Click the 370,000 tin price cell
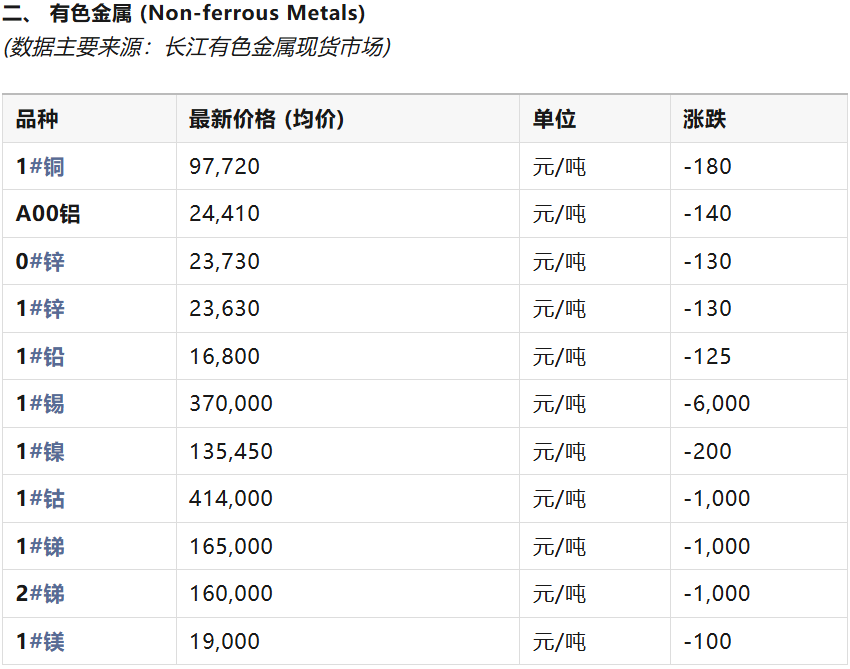Viewport: 850px width, 669px height. pos(230,404)
